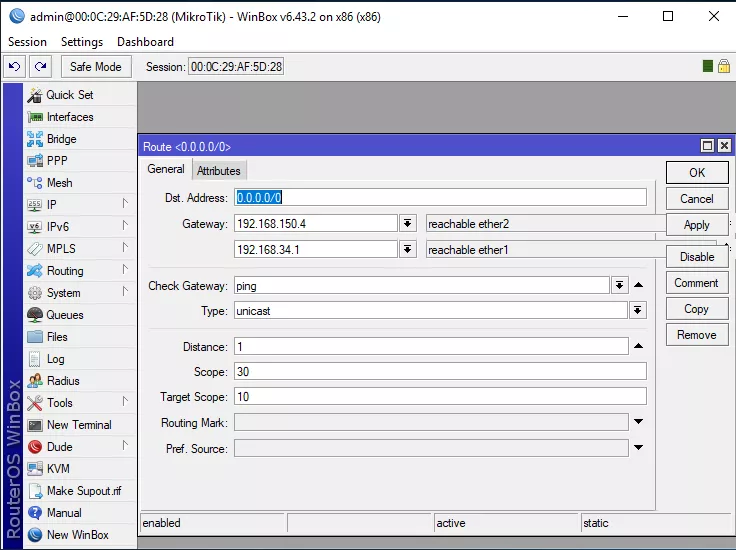Open Queues from the sidebar

[x=80, y=315]
